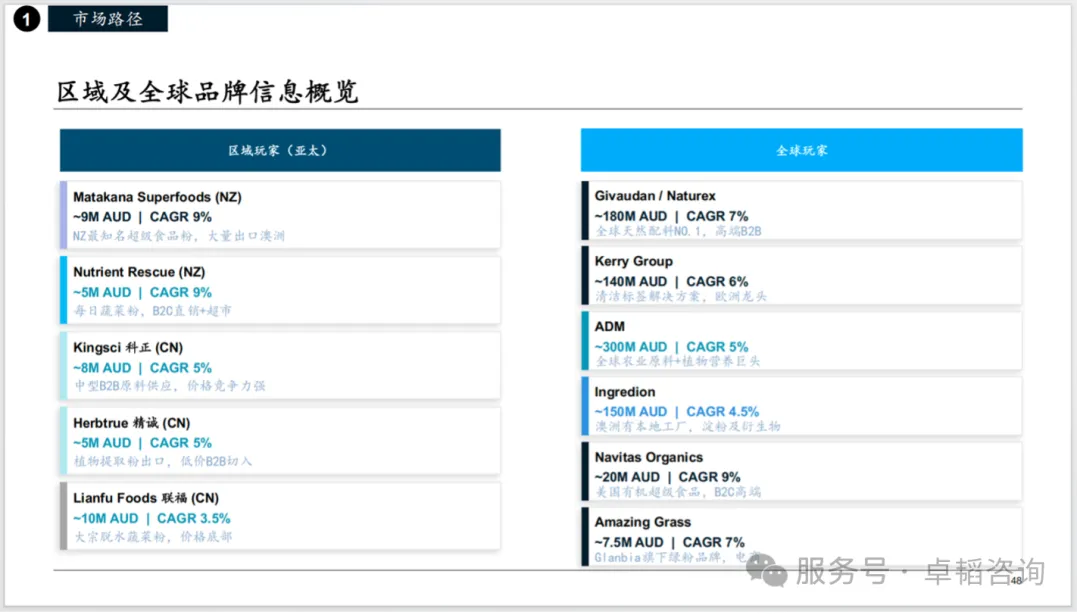Click Nutrient Rescue's ~5M AUD | CAGR 9% value
Screen dimensions: 1080x615
(x=143, y=293)
